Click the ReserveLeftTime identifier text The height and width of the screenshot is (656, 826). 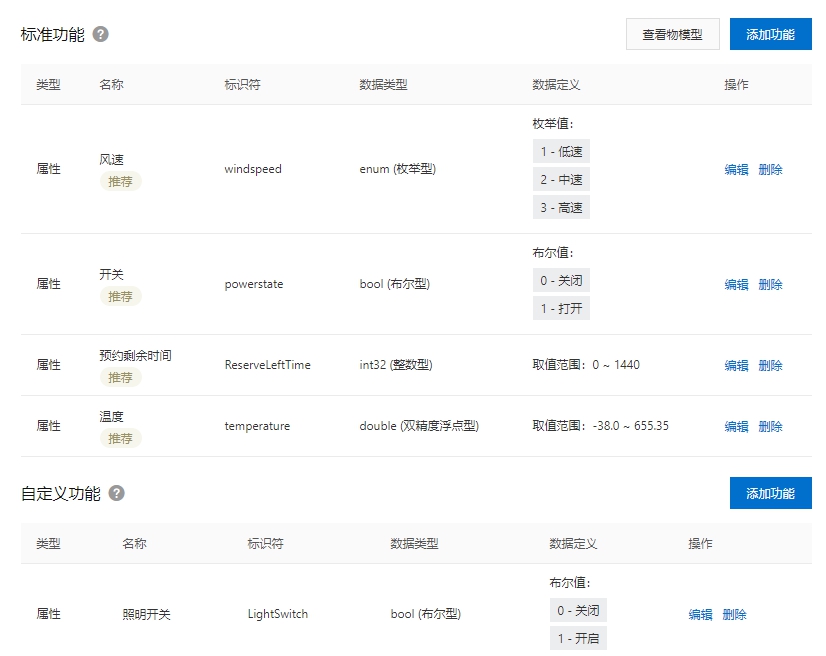click(x=268, y=365)
